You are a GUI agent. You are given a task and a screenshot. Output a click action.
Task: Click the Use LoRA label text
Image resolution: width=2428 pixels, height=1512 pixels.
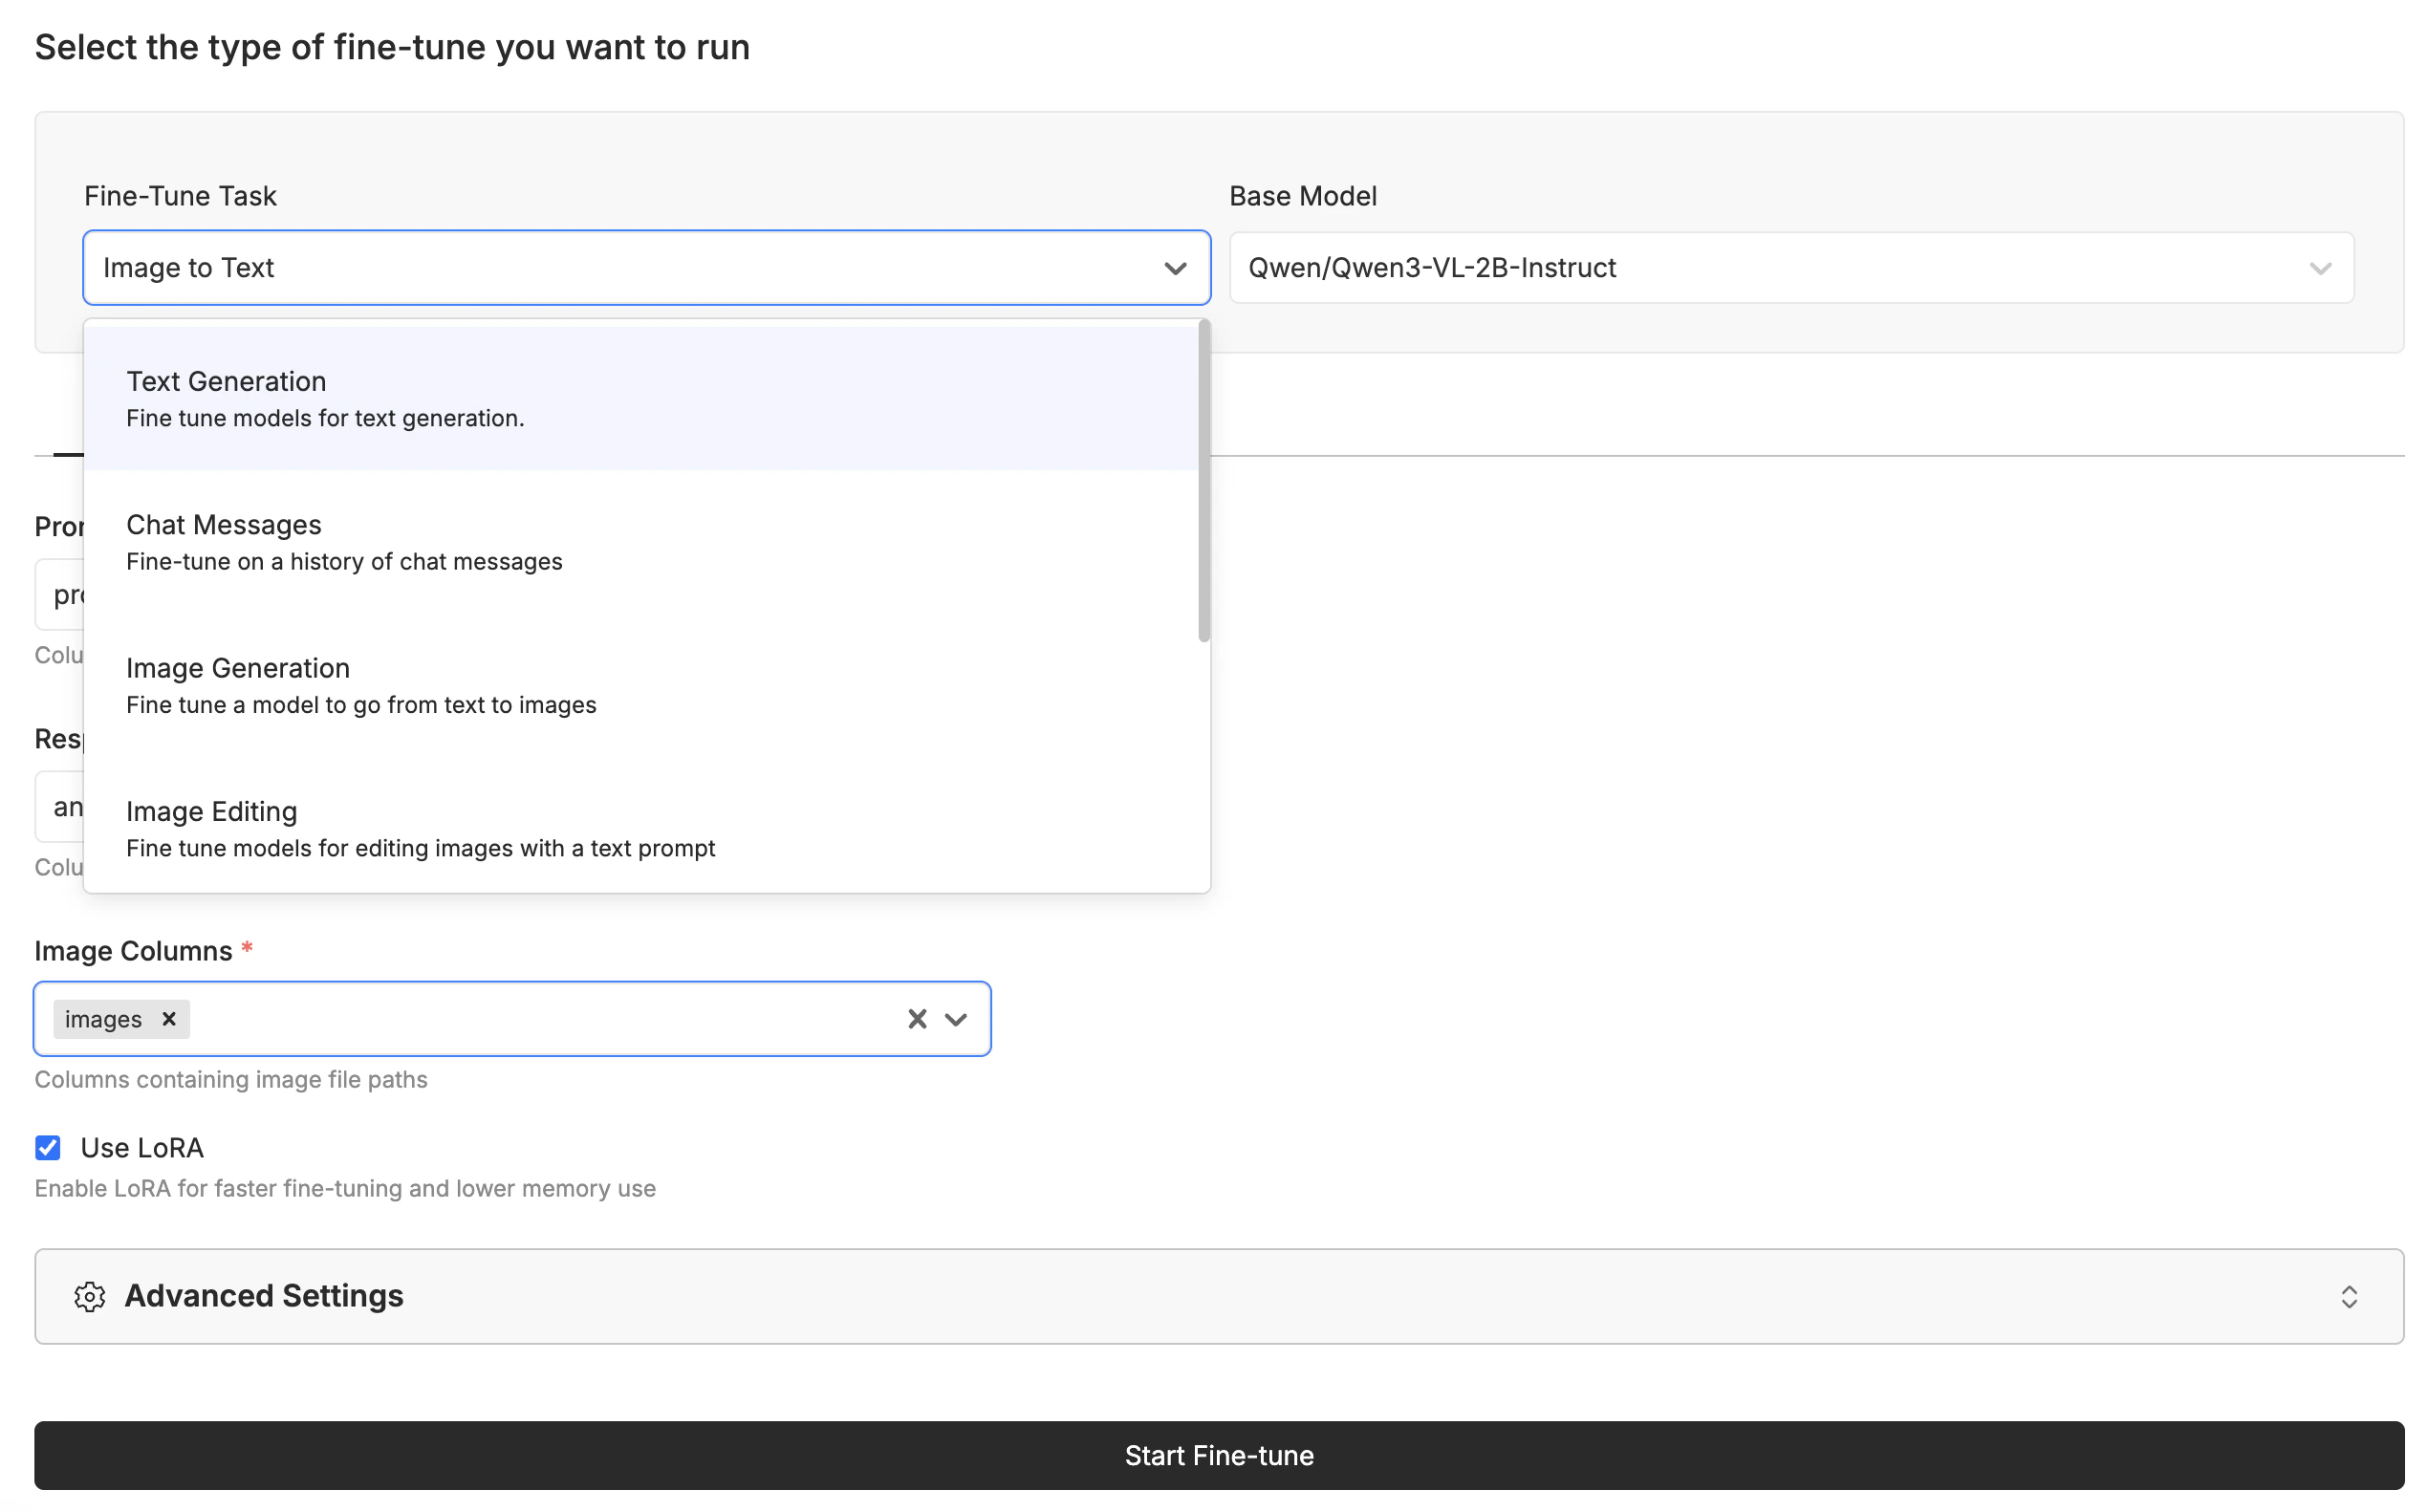coord(142,1148)
